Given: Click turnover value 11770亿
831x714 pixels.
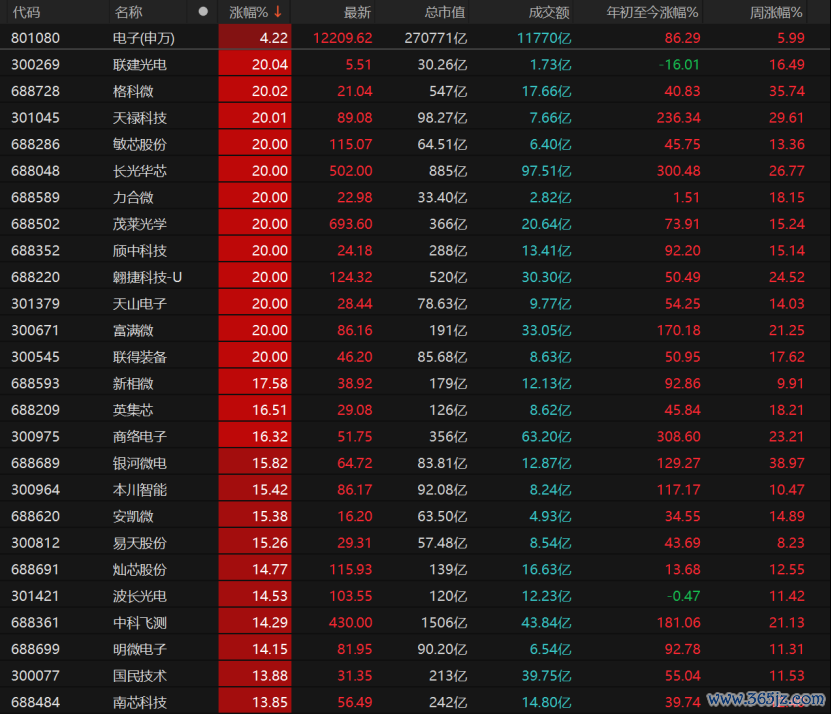Looking at the screenshot, I should [x=544, y=38].
